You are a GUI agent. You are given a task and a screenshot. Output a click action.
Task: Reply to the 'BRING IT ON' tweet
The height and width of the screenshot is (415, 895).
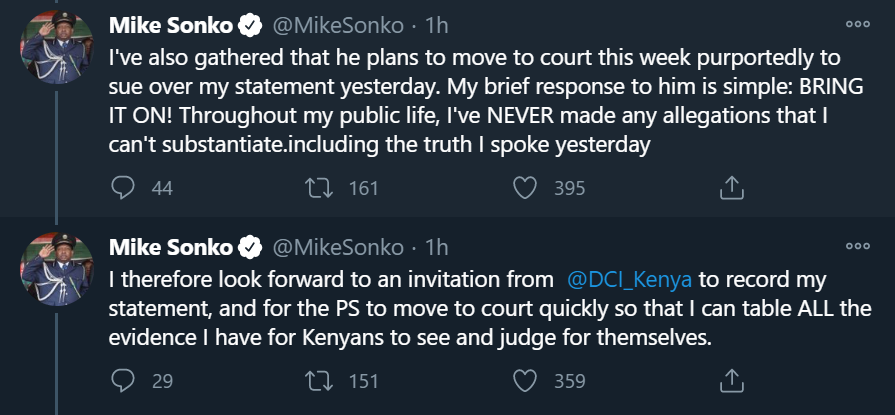pyautogui.click(x=123, y=187)
